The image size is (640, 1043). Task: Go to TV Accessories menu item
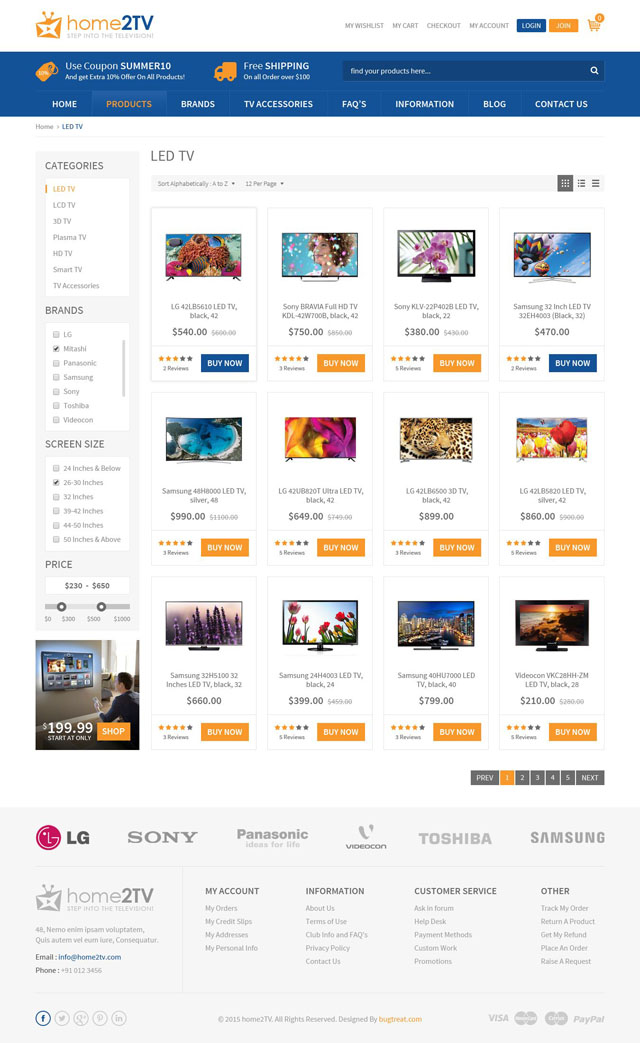[x=278, y=104]
